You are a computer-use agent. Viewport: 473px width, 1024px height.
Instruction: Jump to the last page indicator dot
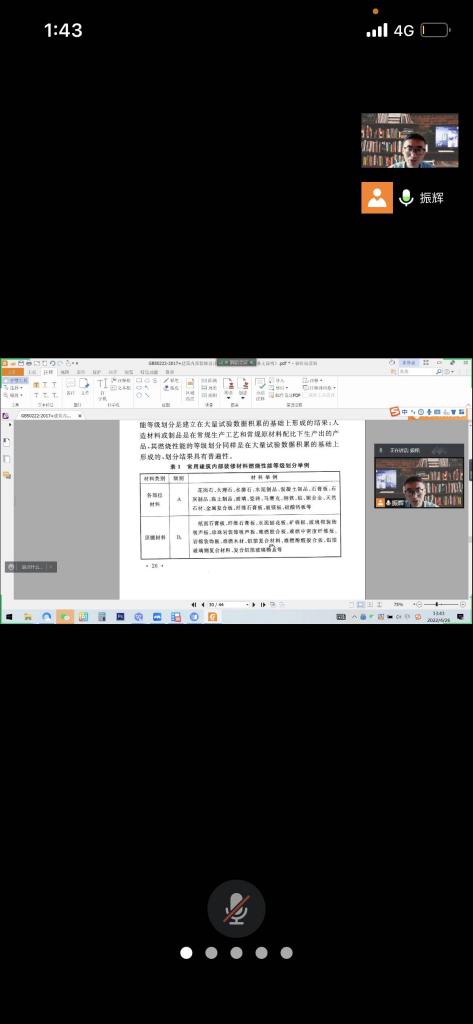click(286, 953)
